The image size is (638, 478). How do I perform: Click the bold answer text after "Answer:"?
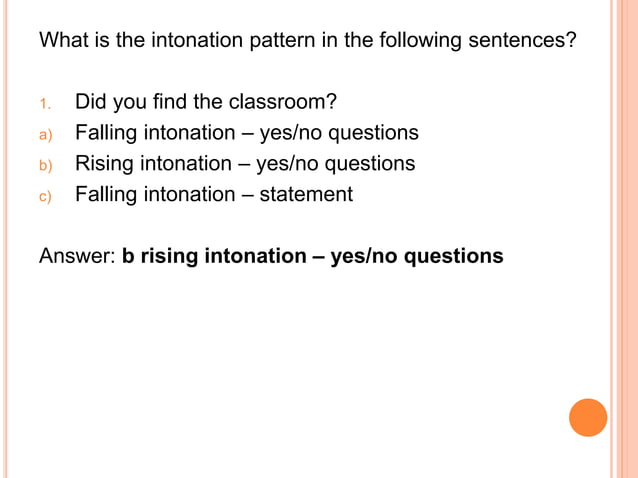pos(312,256)
